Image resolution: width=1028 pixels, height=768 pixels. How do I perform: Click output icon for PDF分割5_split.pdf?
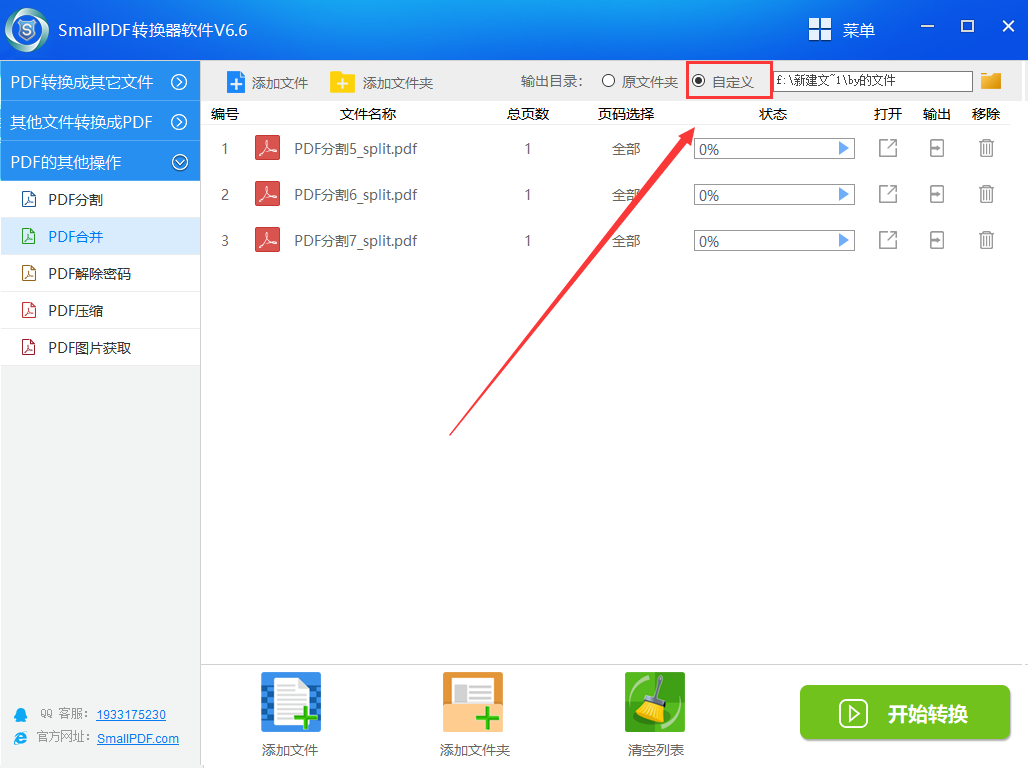tap(937, 148)
